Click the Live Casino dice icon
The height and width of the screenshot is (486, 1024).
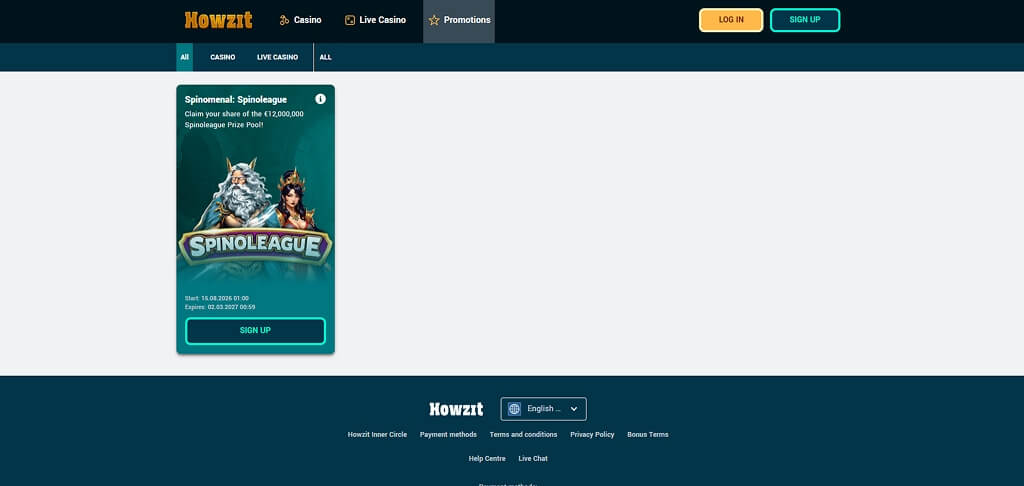point(350,20)
